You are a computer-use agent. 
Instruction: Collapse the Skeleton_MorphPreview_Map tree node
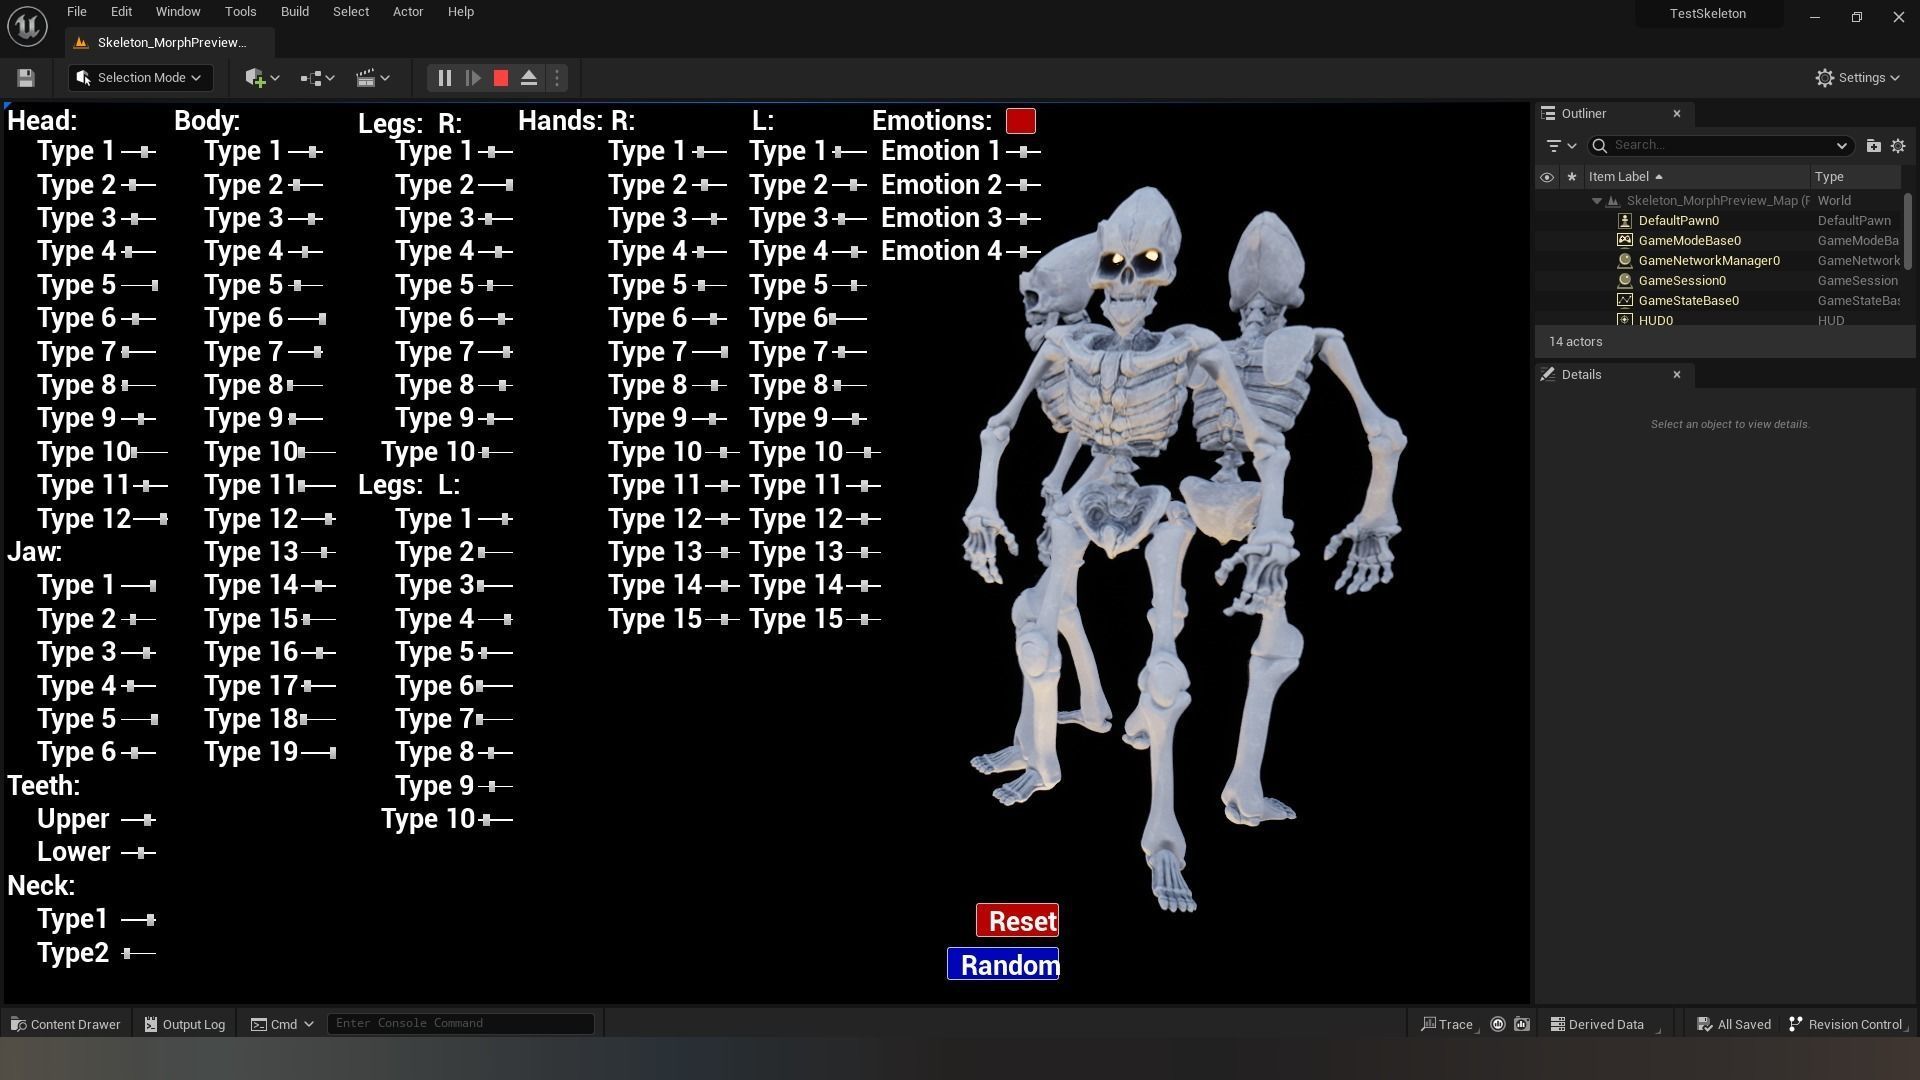(1597, 201)
